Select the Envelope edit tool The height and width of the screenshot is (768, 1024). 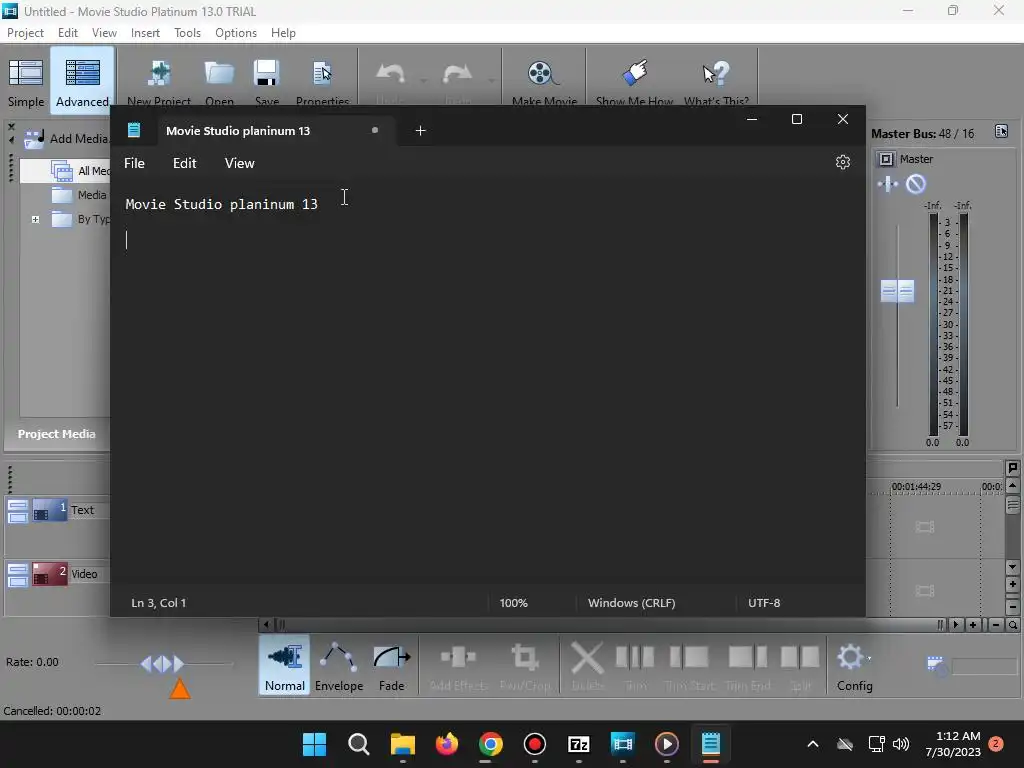338,665
